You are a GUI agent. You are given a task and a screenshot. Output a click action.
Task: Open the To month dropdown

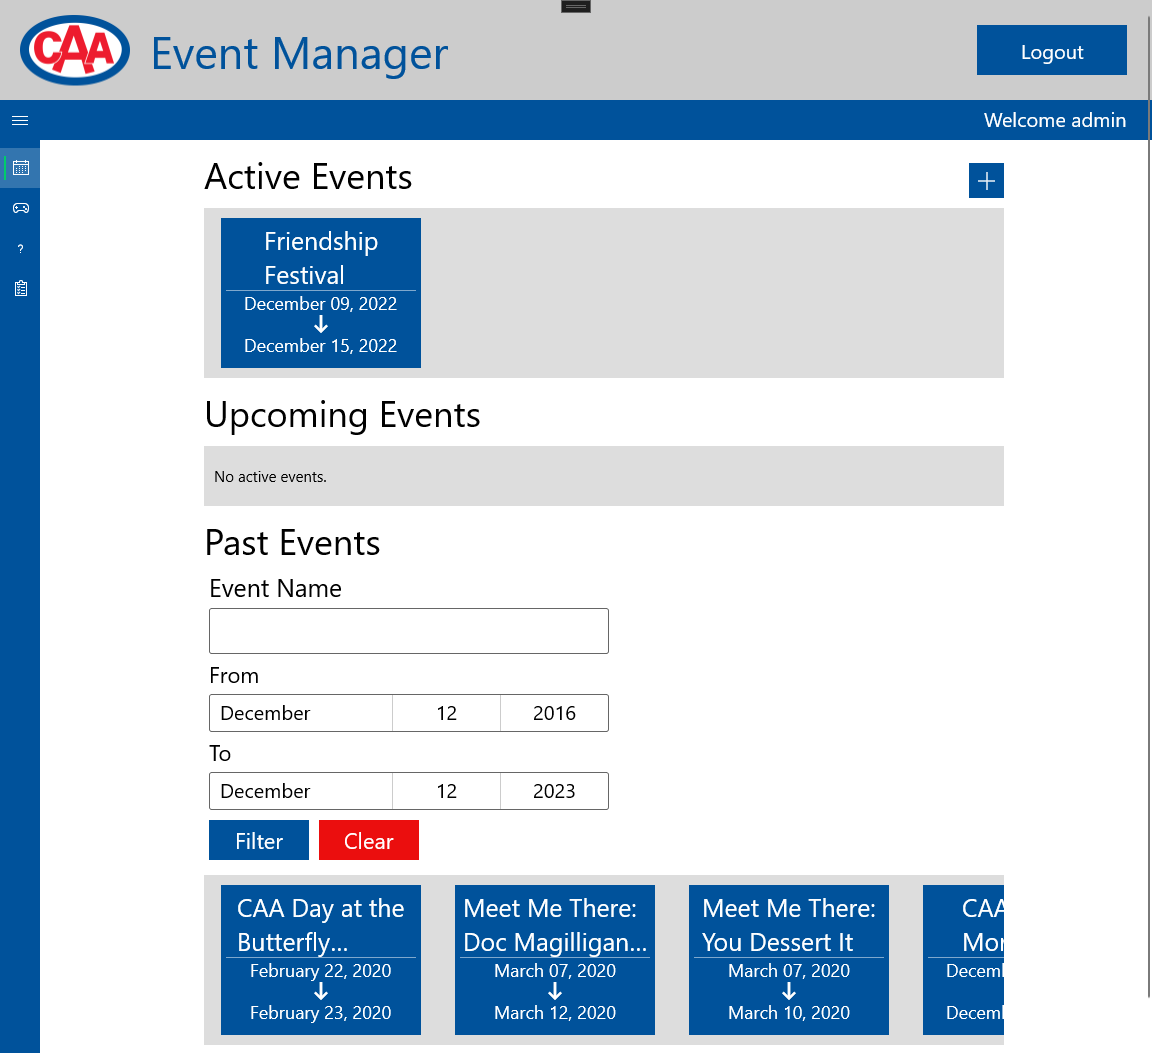point(300,791)
